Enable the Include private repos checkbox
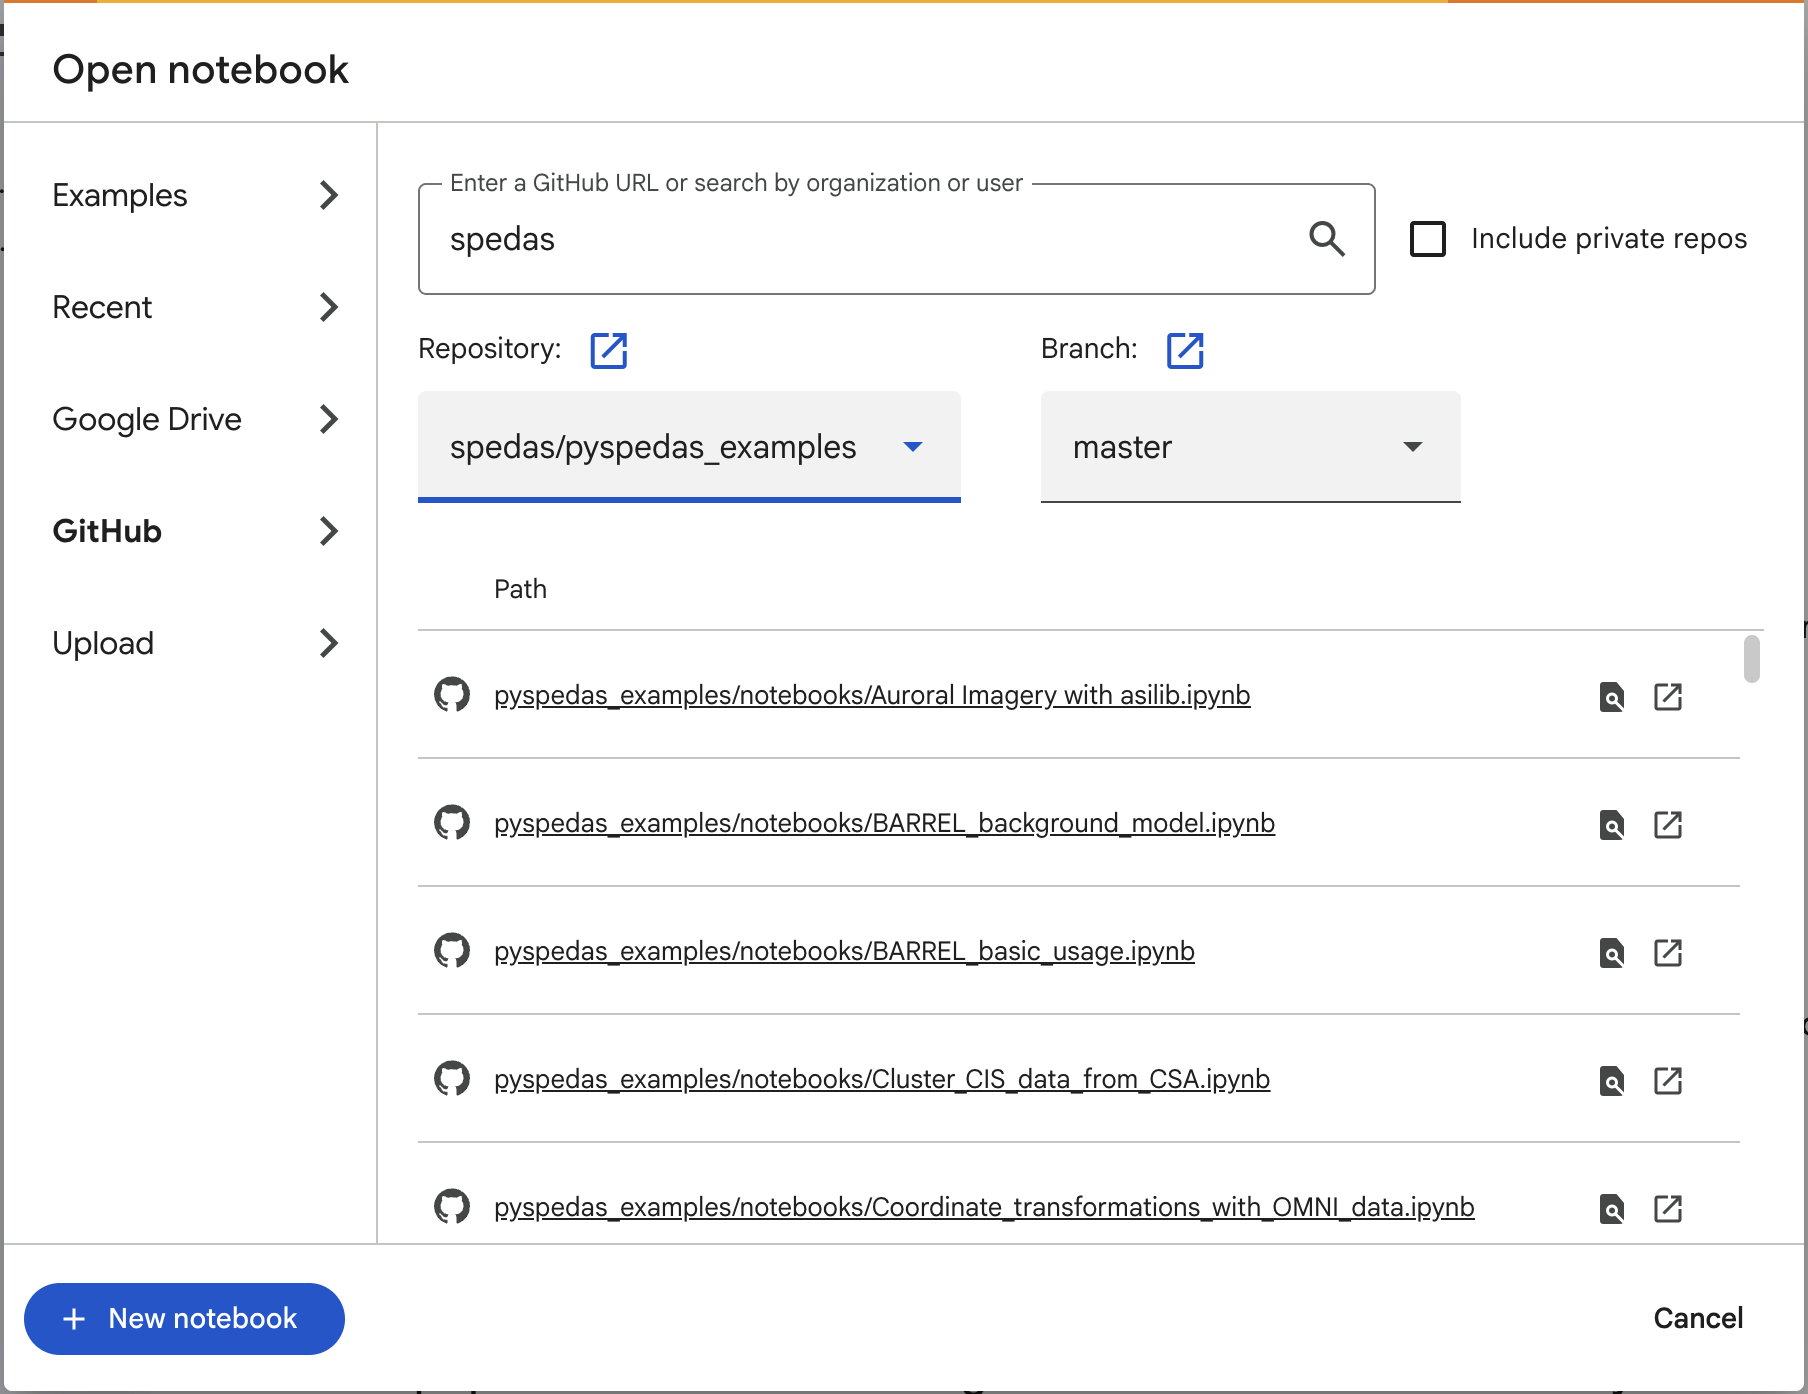Viewport: 1808px width, 1394px height. pyautogui.click(x=1428, y=239)
